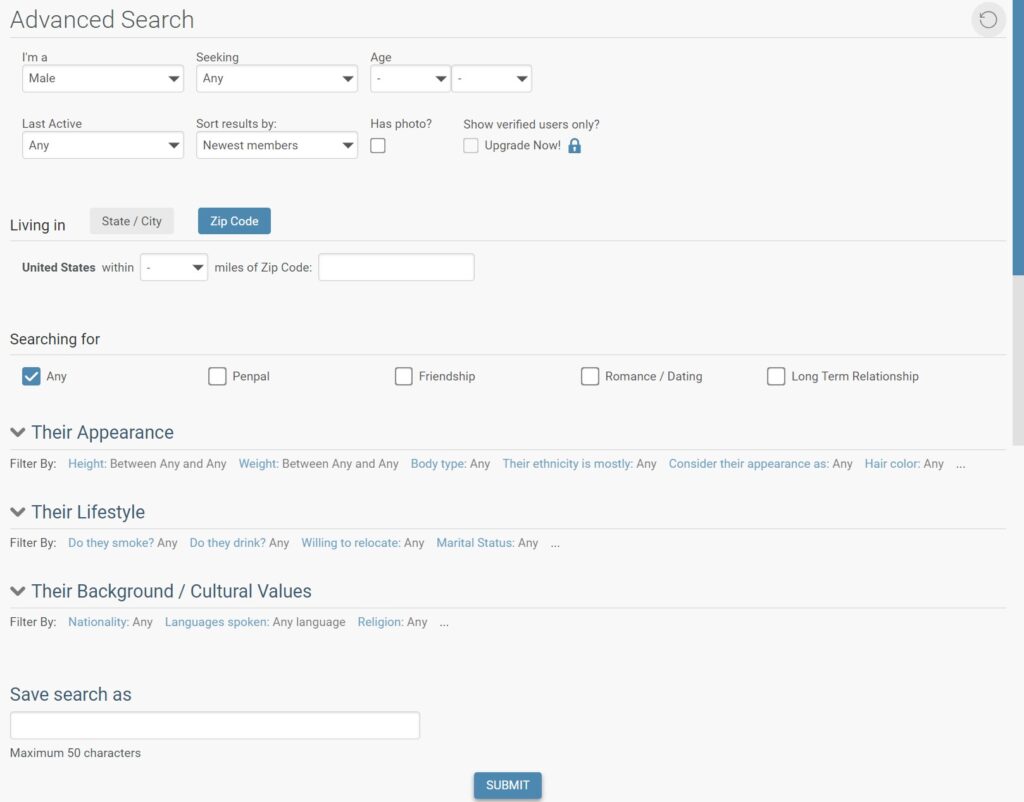Click the blue lock icon beside Upgrade Now

tap(574, 146)
